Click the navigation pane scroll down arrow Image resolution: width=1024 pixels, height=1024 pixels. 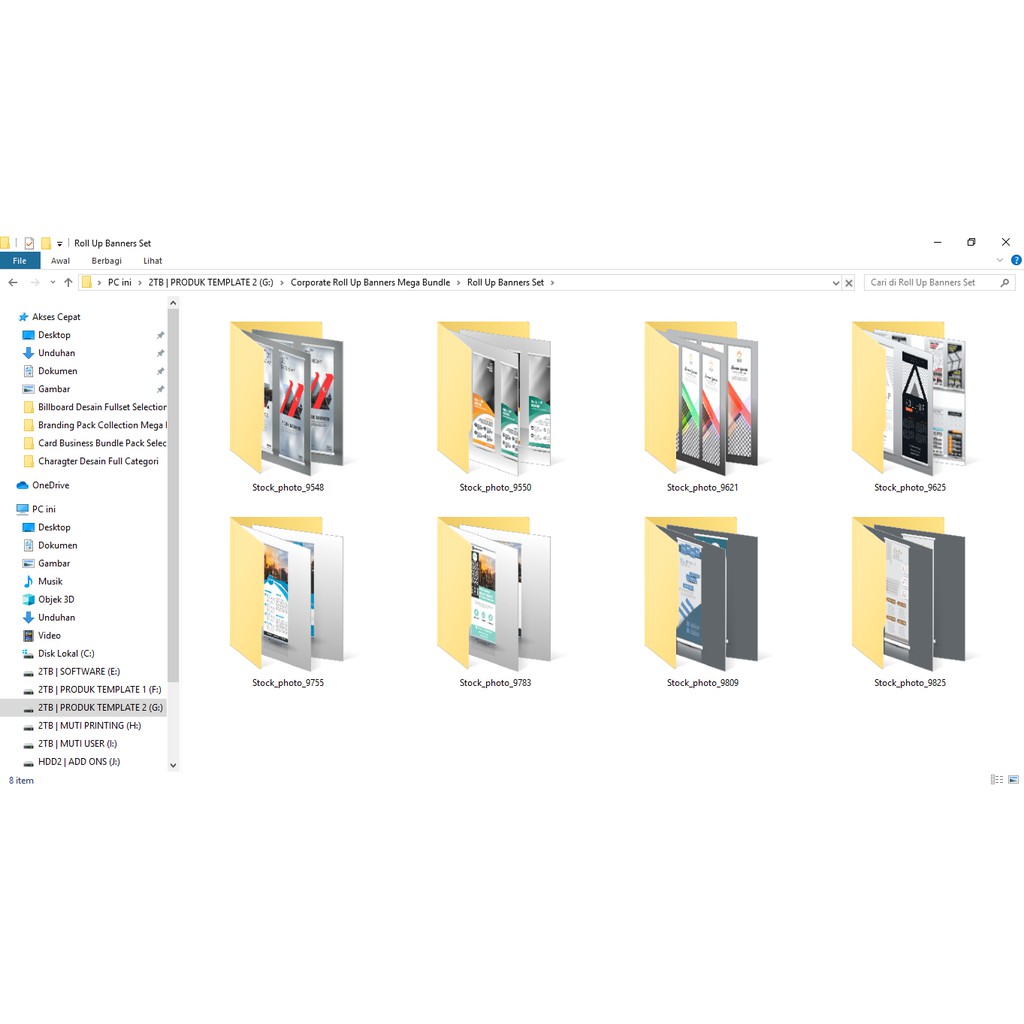[x=173, y=765]
